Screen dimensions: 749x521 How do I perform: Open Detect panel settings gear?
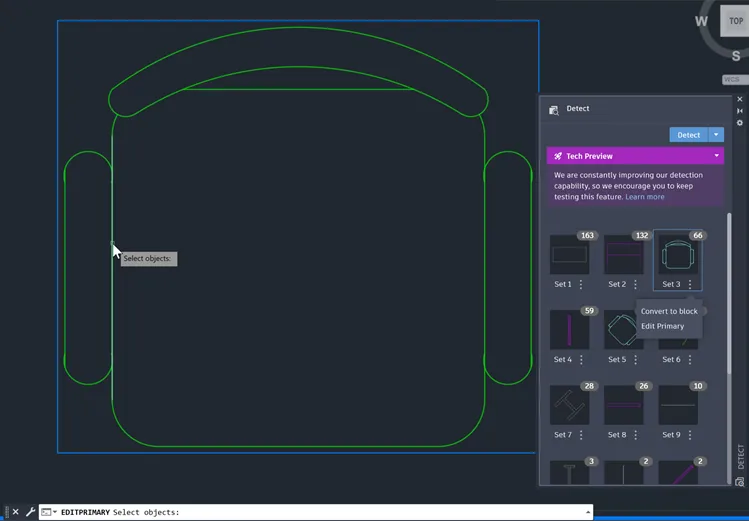point(740,123)
